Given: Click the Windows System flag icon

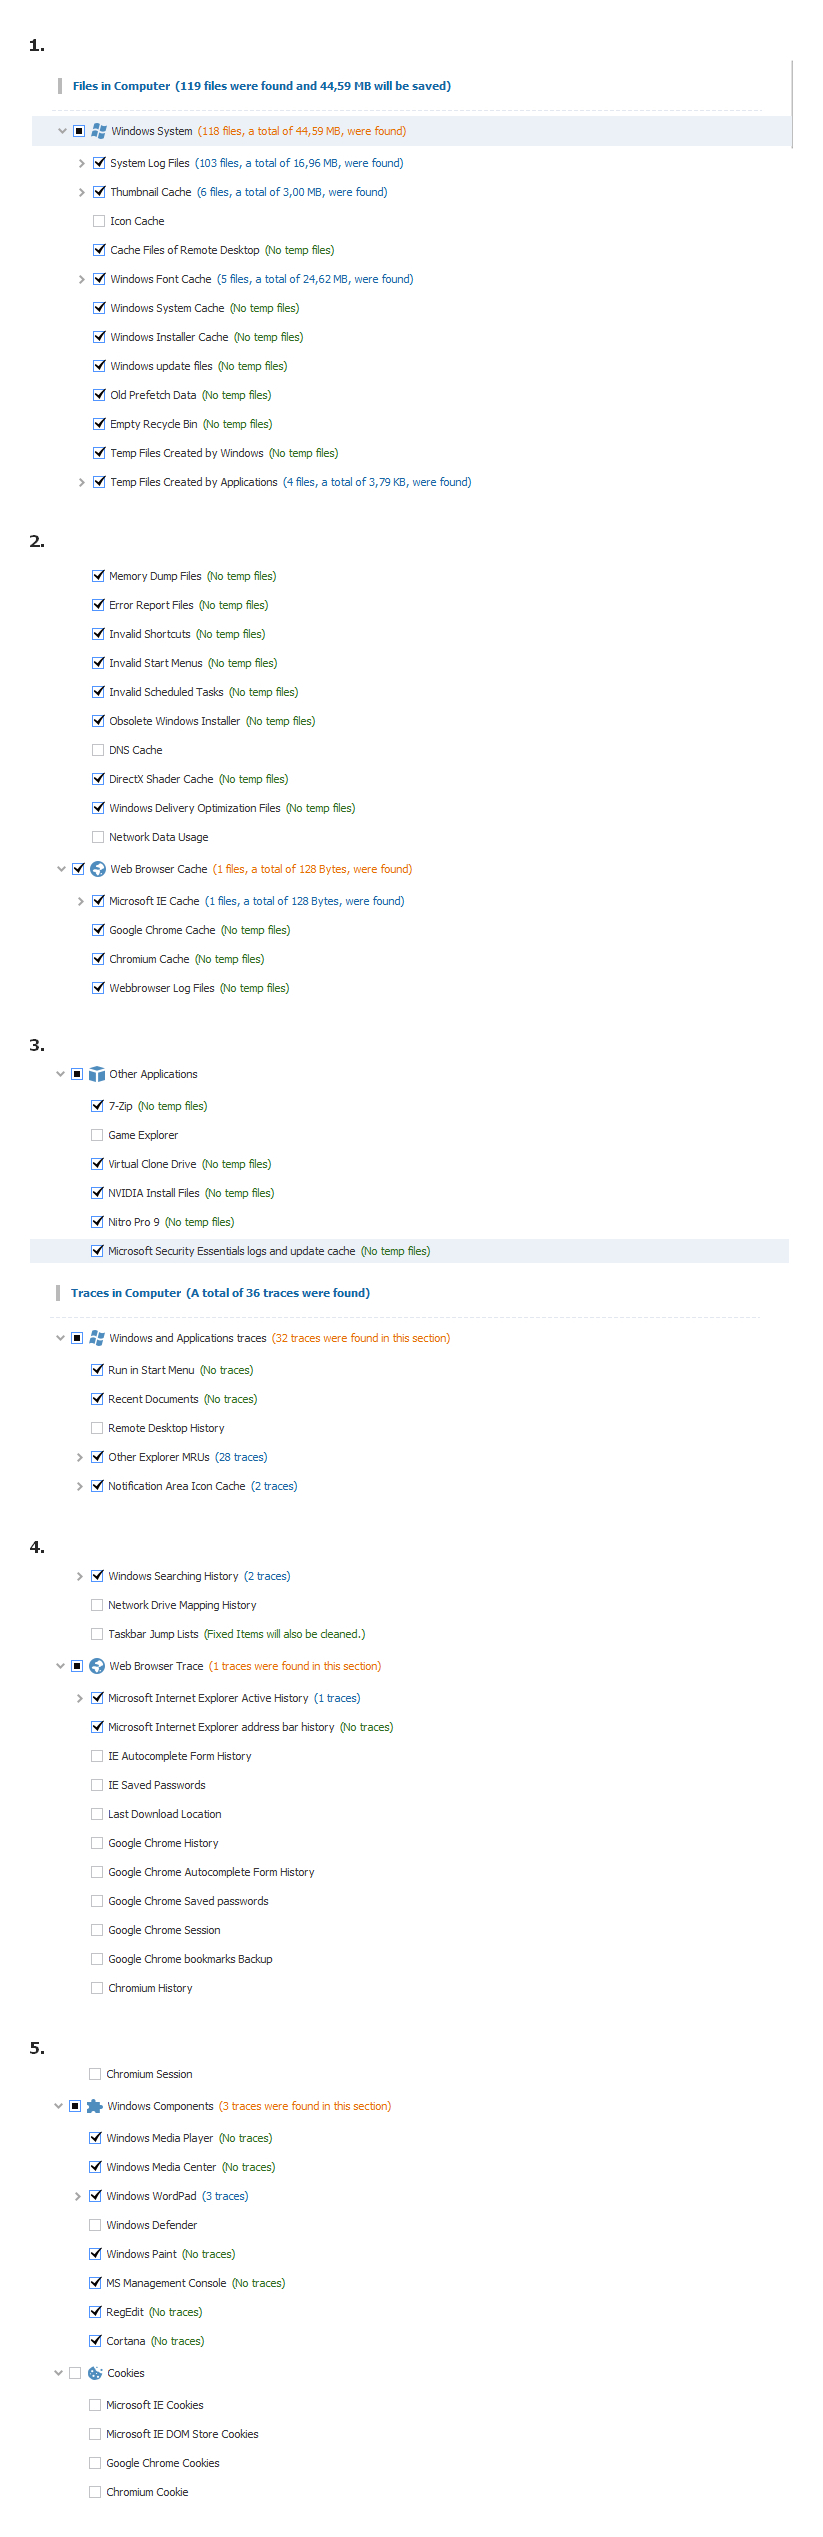Looking at the screenshot, I should coord(99,131).
